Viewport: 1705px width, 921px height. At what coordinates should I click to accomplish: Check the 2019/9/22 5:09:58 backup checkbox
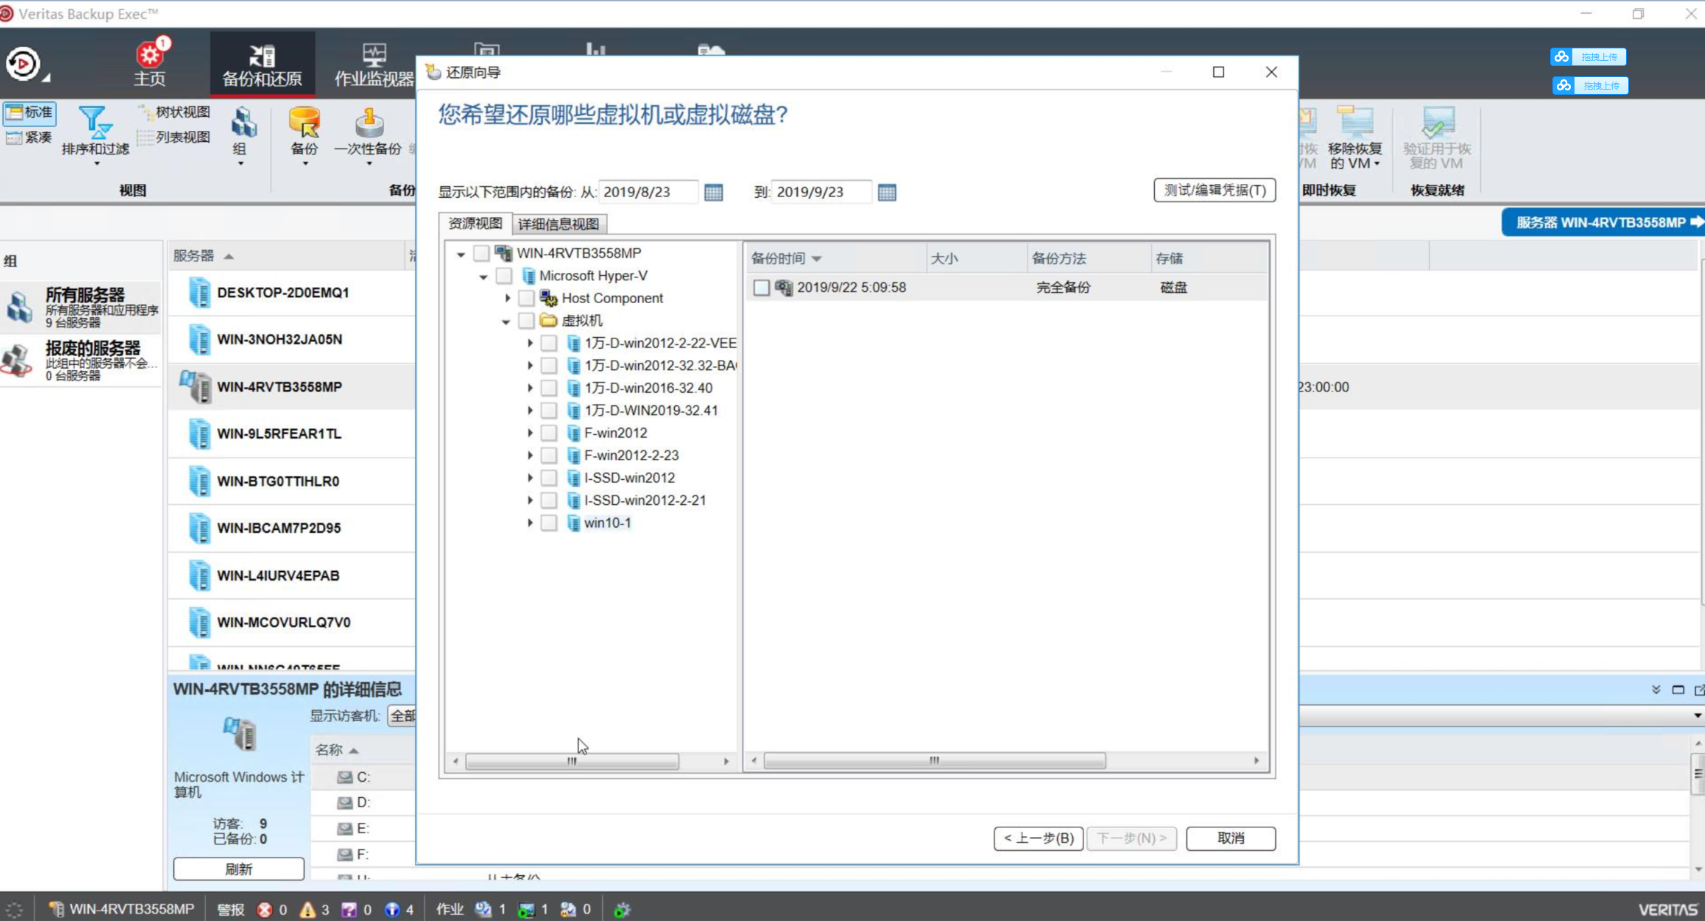[x=761, y=288]
